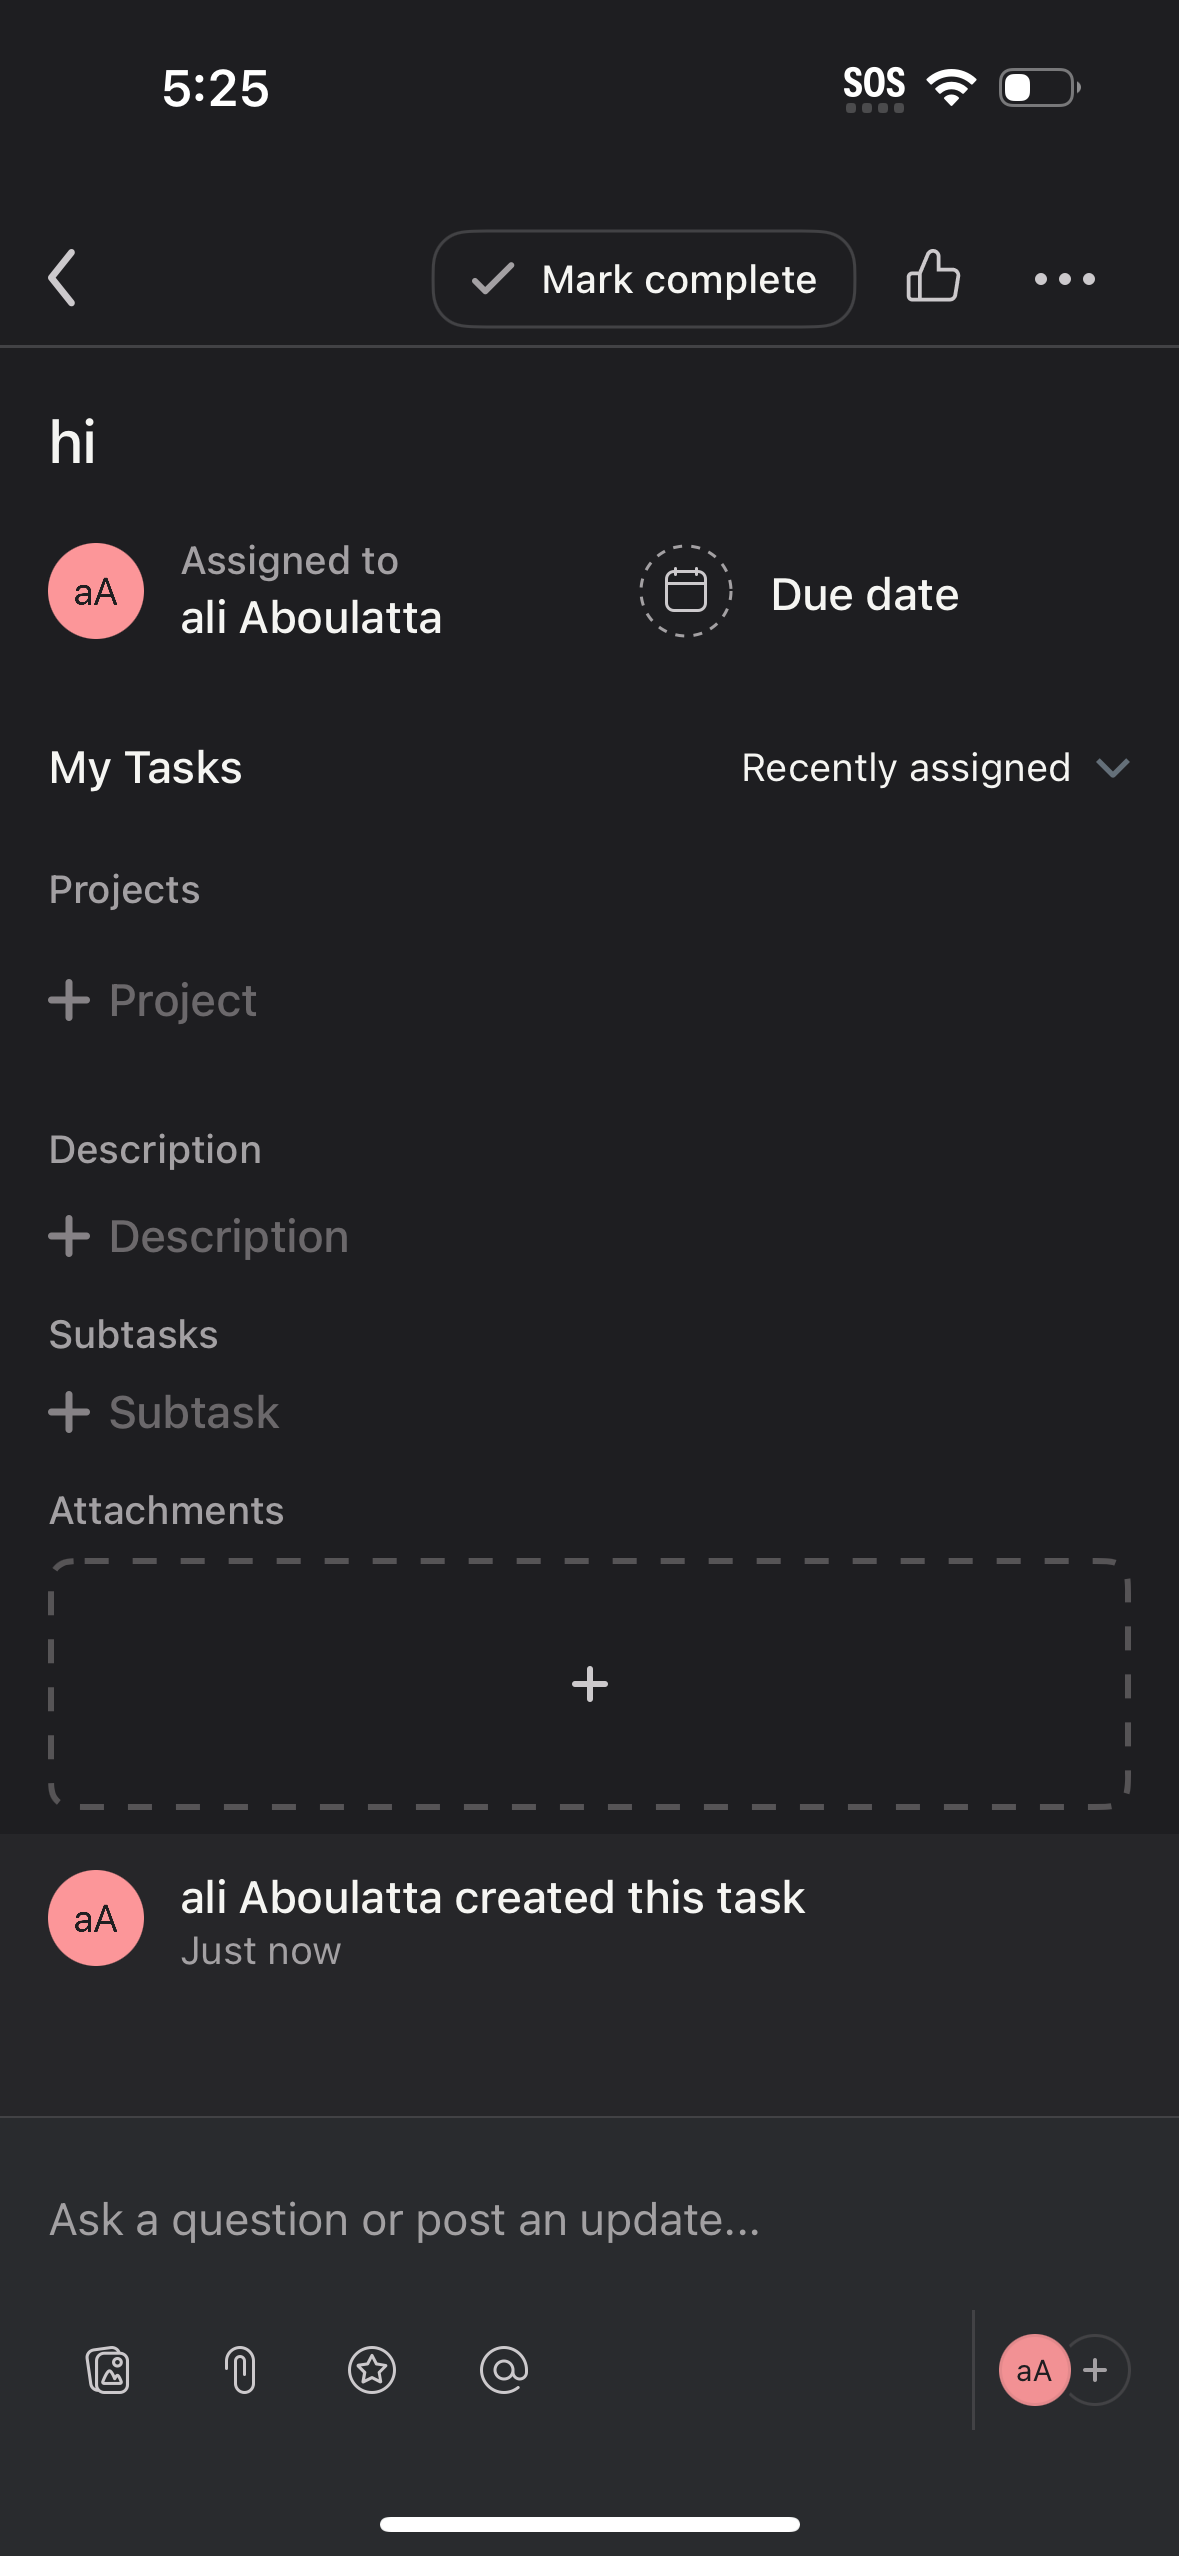The width and height of the screenshot is (1179, 2556).
Task: Add a description to the task
Action: [x=198, y=1235]
